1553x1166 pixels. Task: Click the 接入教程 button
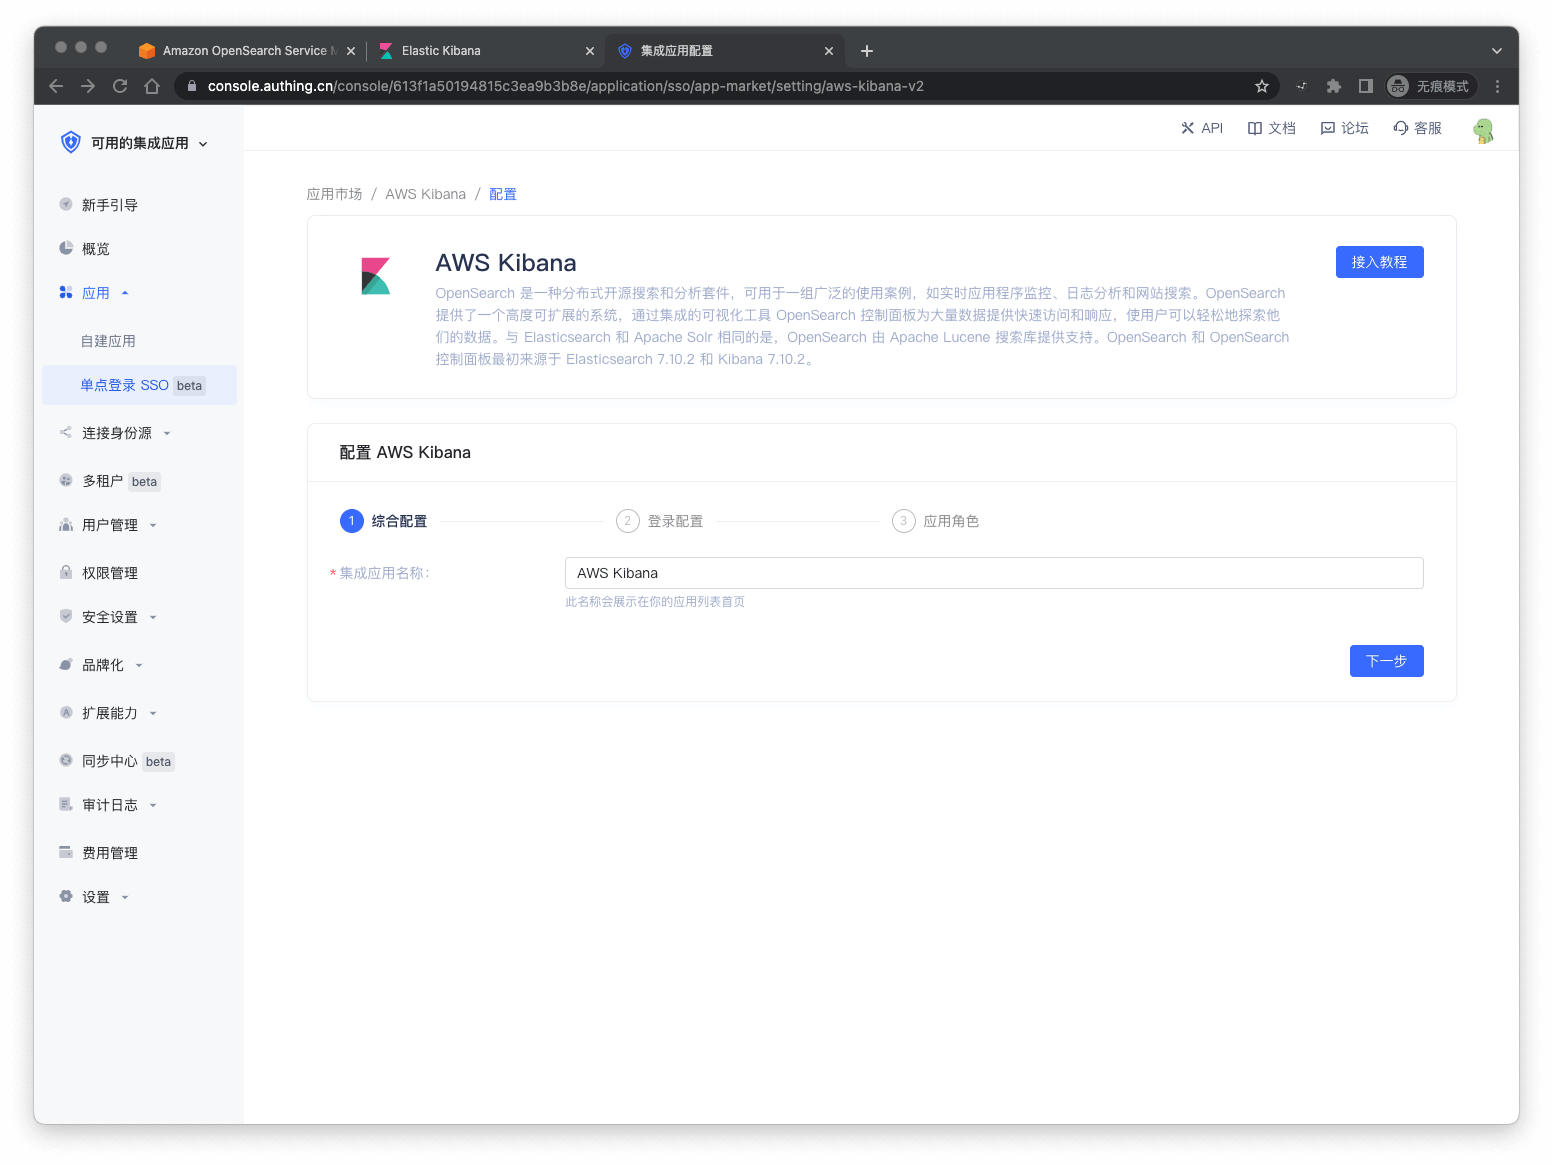1379,262
